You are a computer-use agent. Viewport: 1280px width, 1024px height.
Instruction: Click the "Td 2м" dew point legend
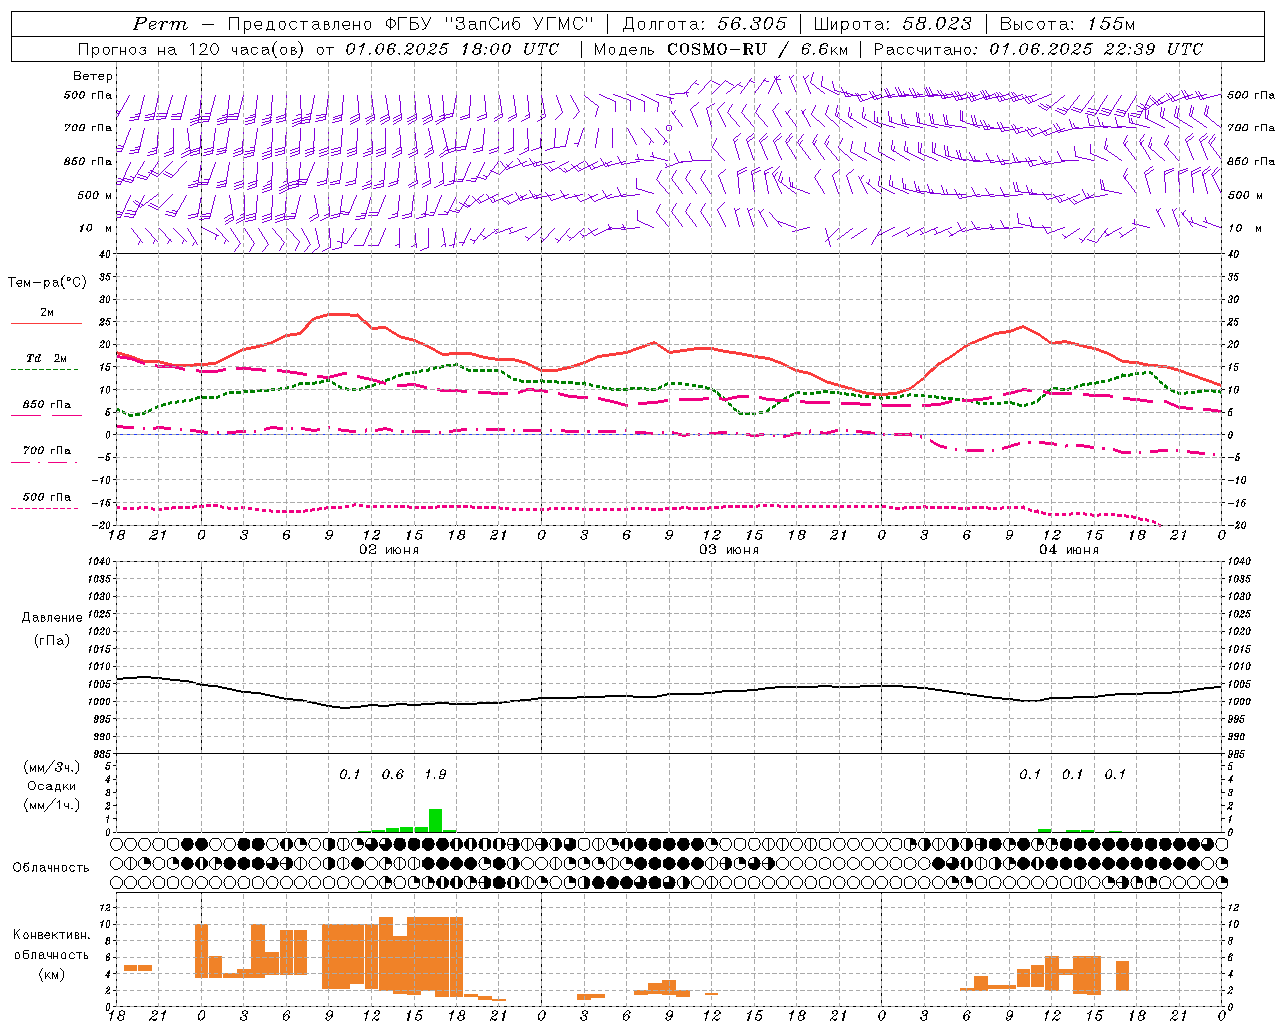[x=47, y=358]
